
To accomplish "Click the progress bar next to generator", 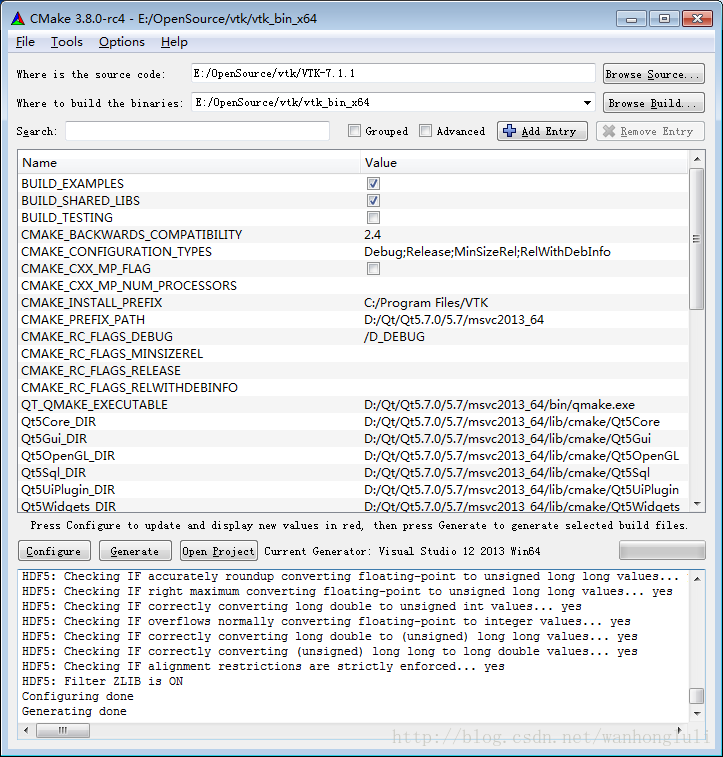I will click(662, 551).
